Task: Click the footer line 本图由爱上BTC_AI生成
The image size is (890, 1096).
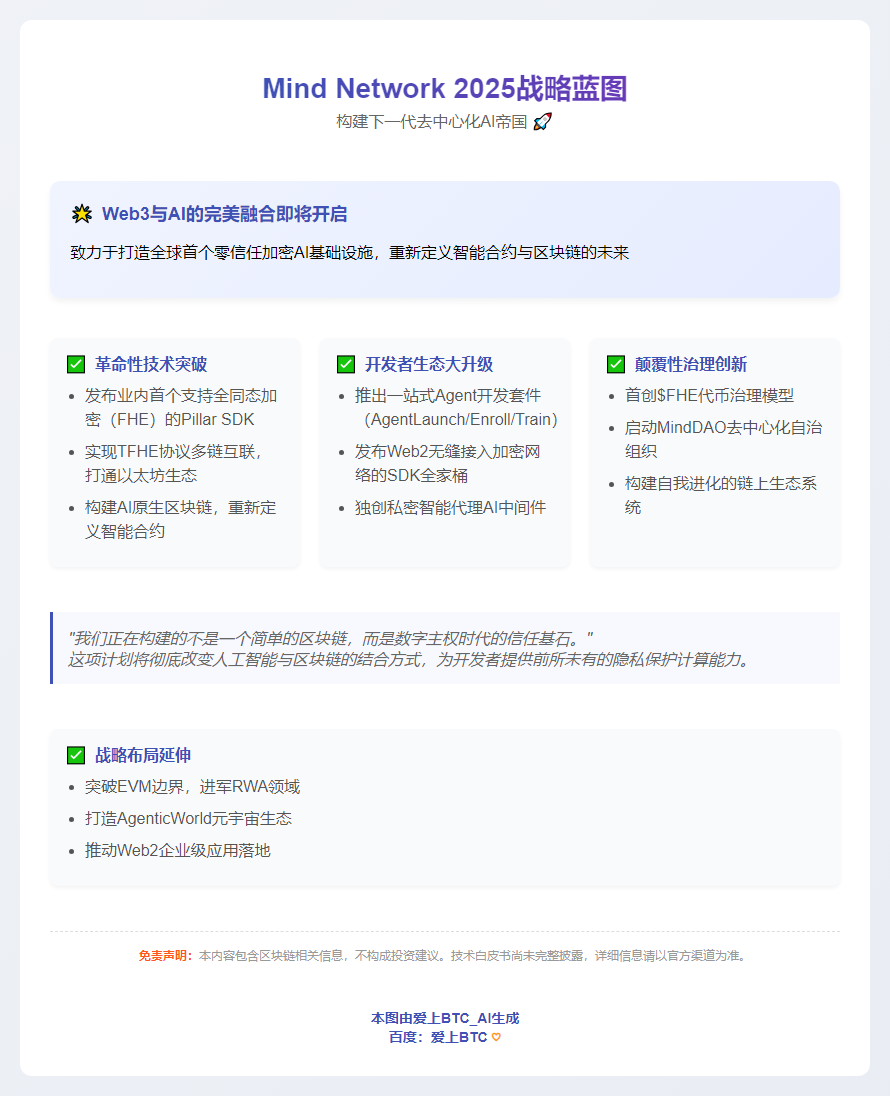Action: click(445, 1018)
